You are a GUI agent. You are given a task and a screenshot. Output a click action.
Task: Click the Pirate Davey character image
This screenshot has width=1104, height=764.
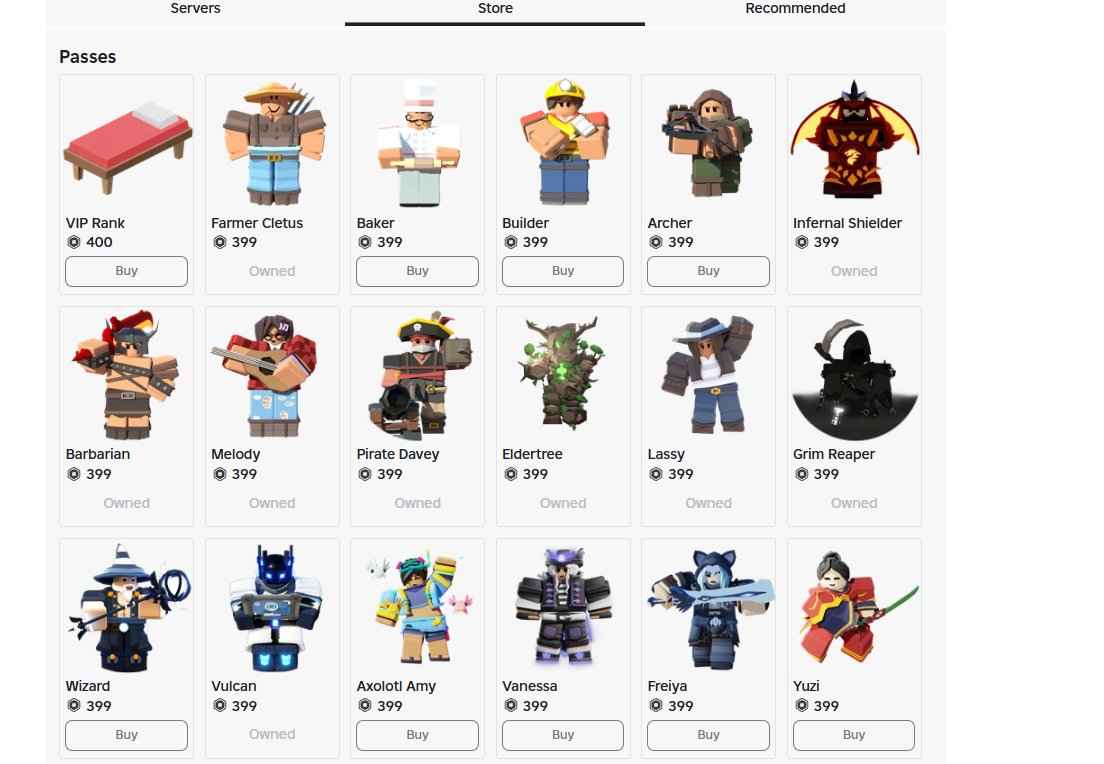point(418,374)
